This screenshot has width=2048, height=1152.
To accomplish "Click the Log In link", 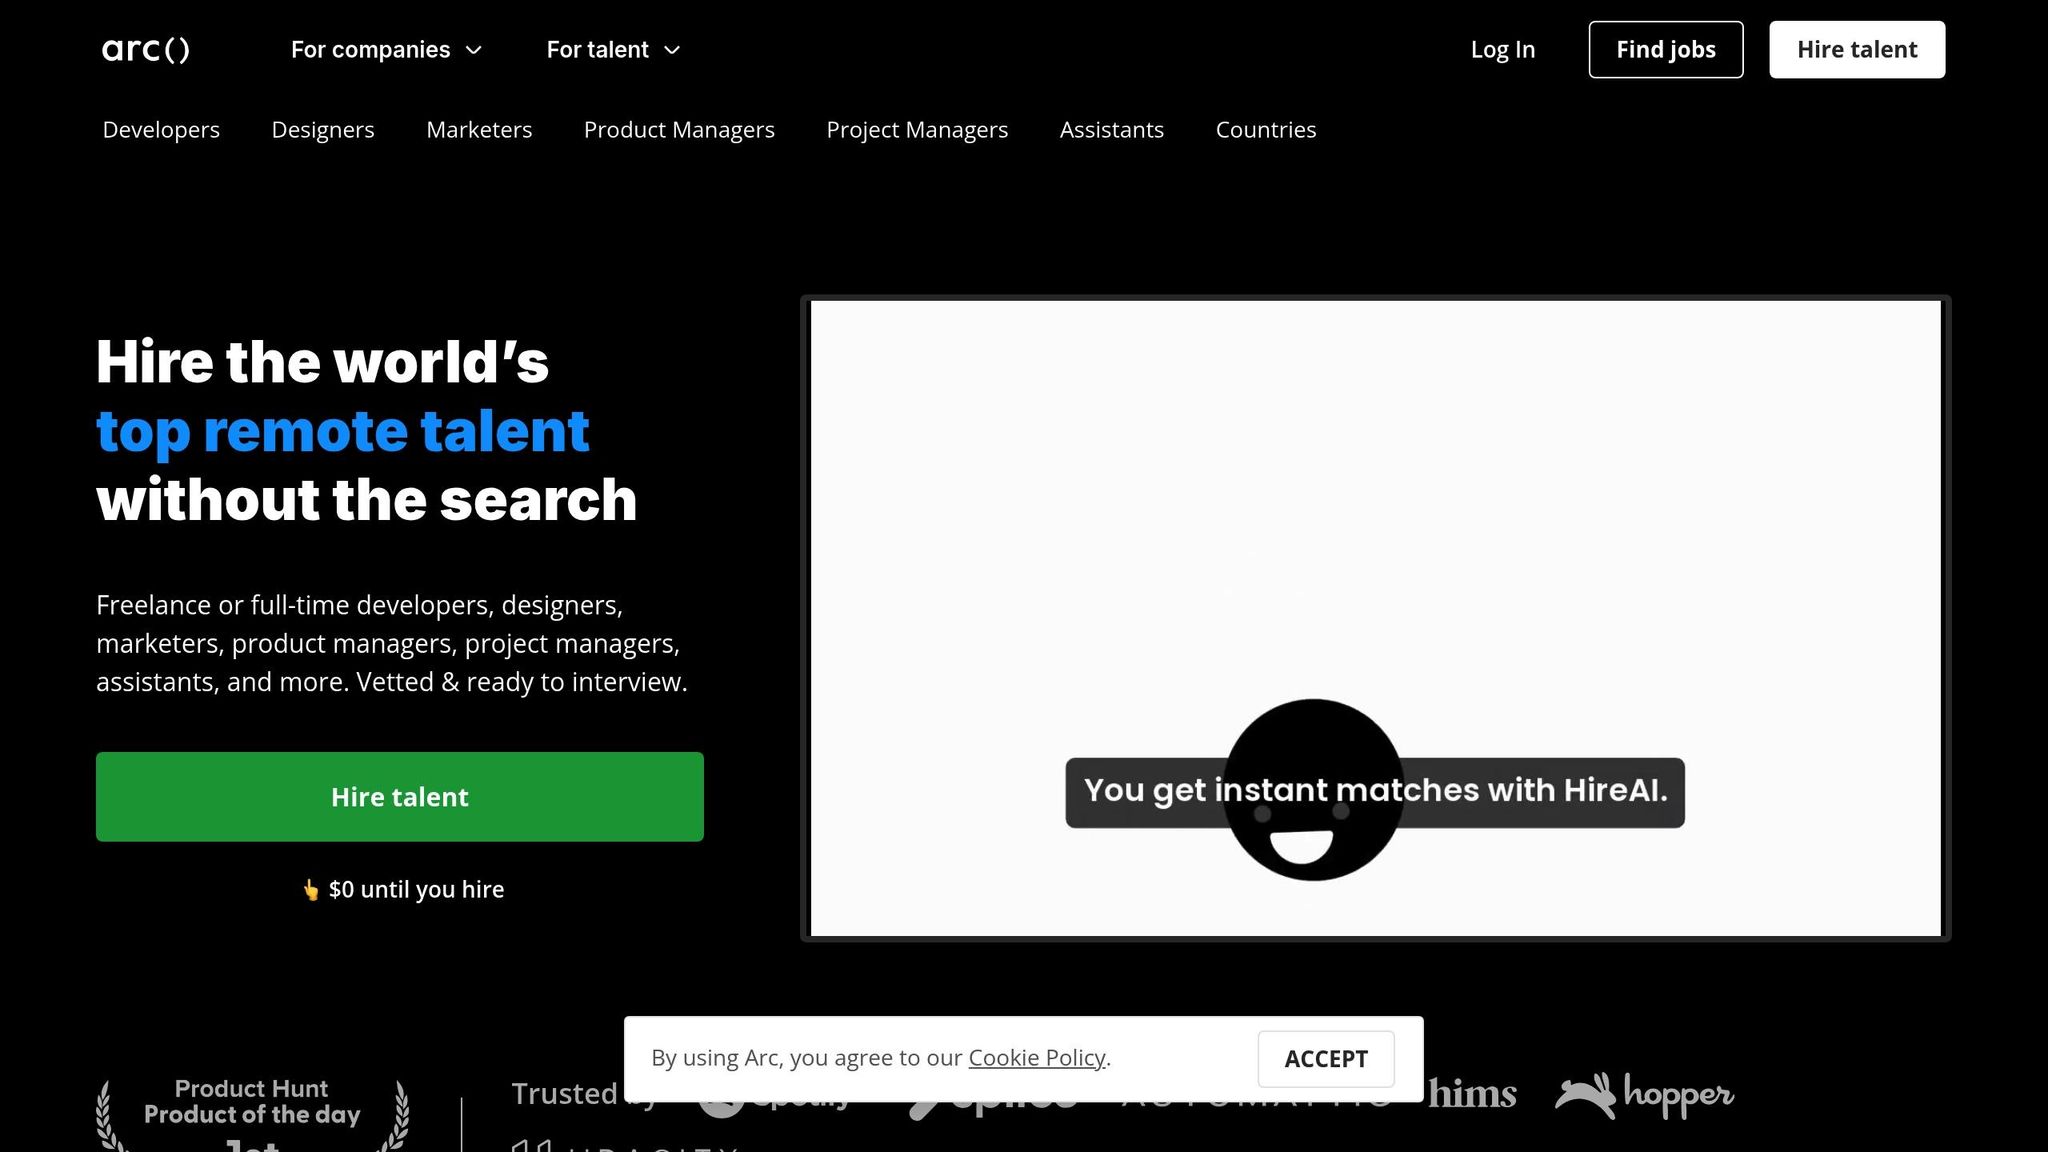I will (x=1502, y=50).
